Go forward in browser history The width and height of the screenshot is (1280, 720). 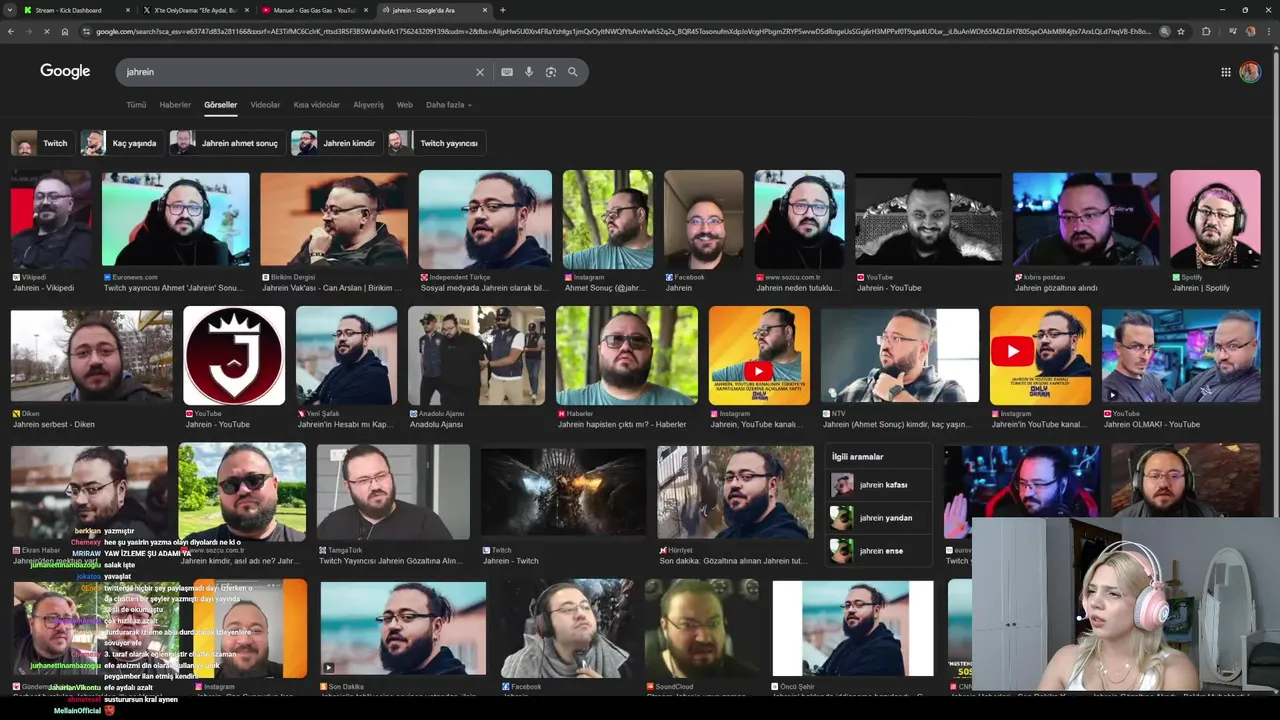tap(29, 31)
